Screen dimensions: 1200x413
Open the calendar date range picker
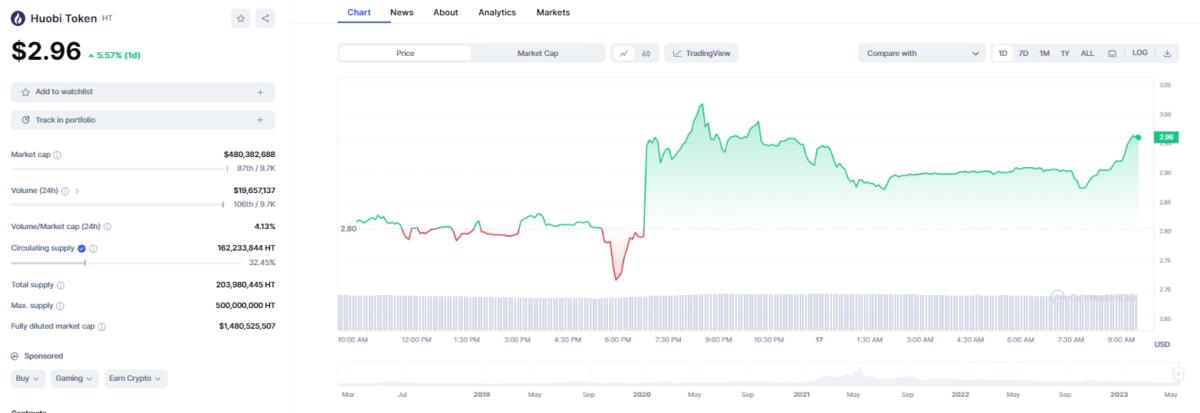click(x=1112, y=53)
